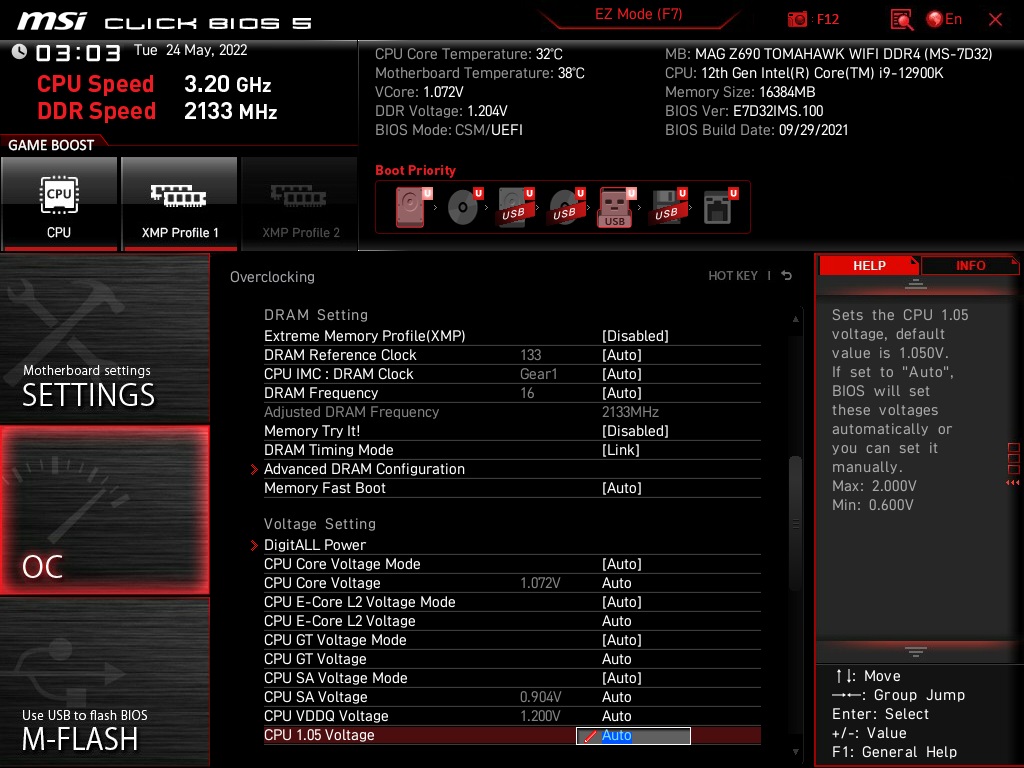Click the CPU 1.05 Voltage edit field
The width and height of the screenshot is (1024, 768).
(633, 735)
